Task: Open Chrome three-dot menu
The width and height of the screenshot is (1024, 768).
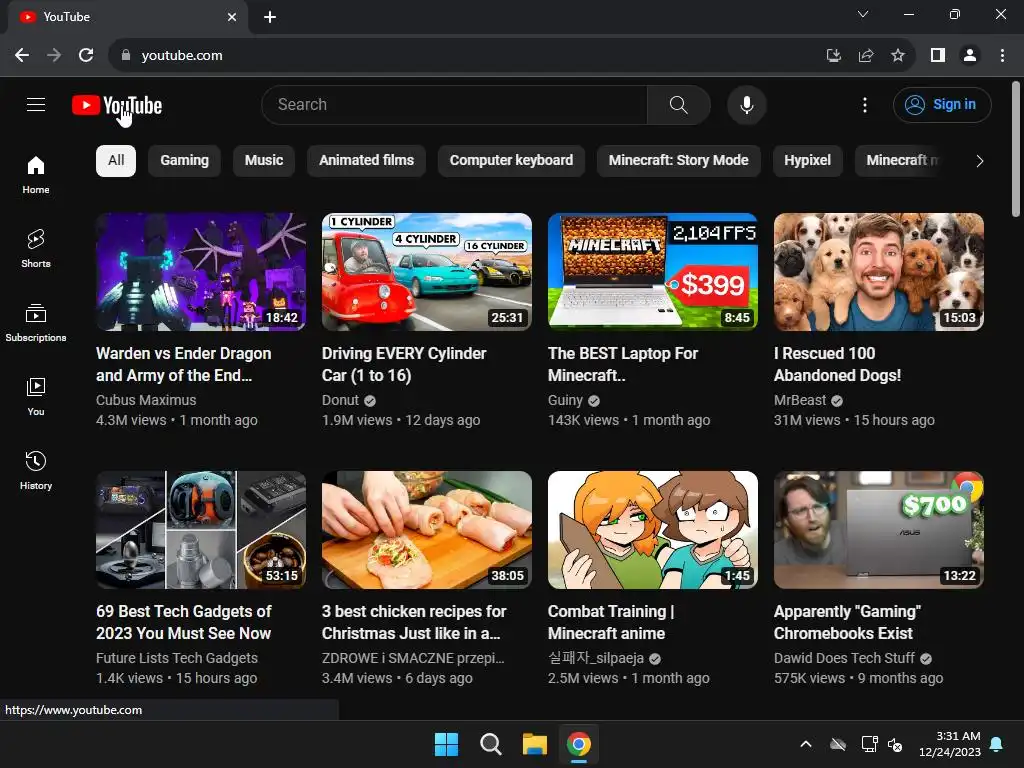Action: point(1002,56)
